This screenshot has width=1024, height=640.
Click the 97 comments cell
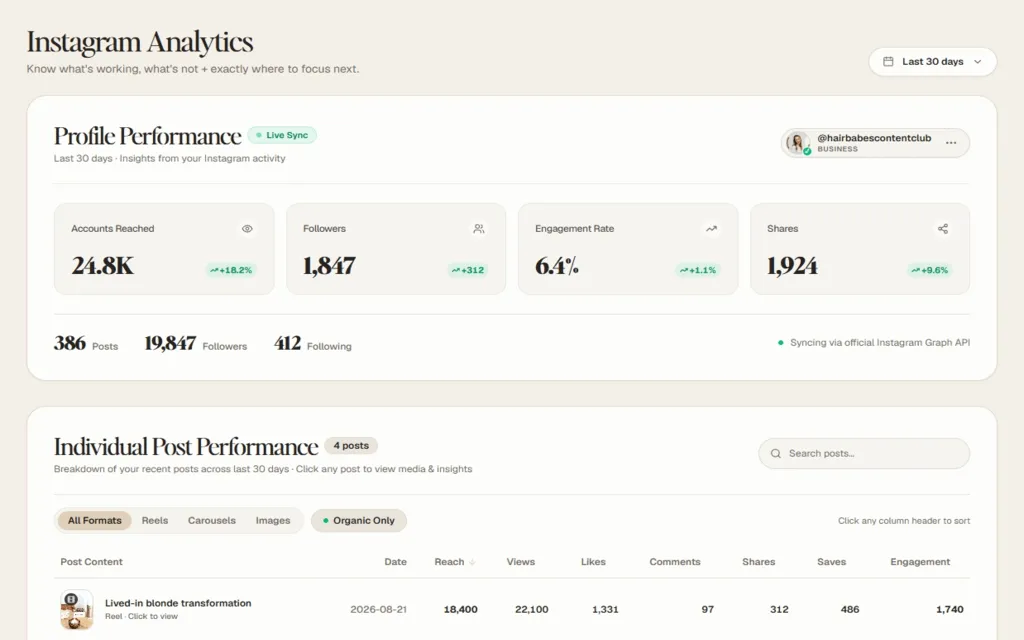[707, 609]
